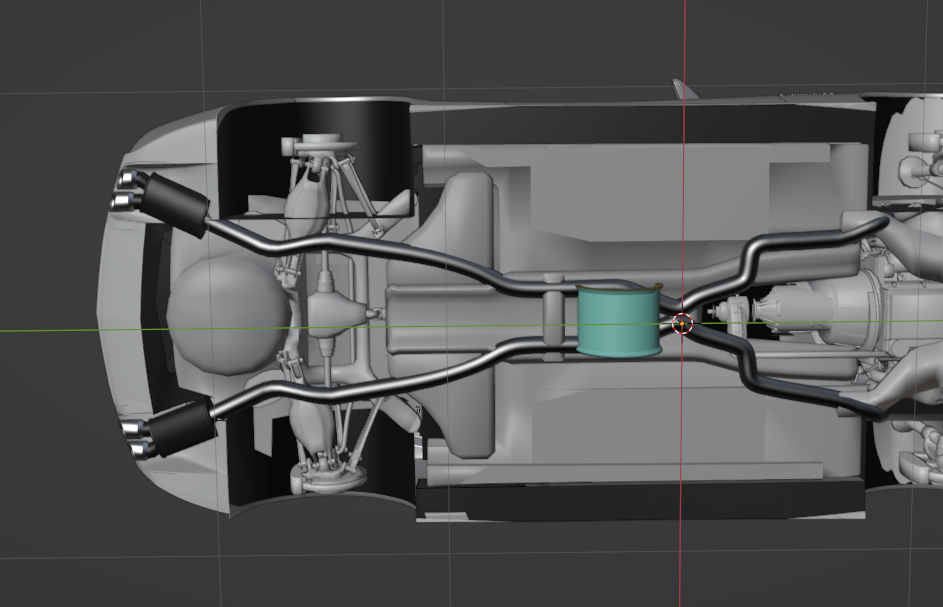Image resolution: width=943 pixels, height=607 pixels.
Task: Select the spherical tank at the car's rear
Action: tap(228, 317)
